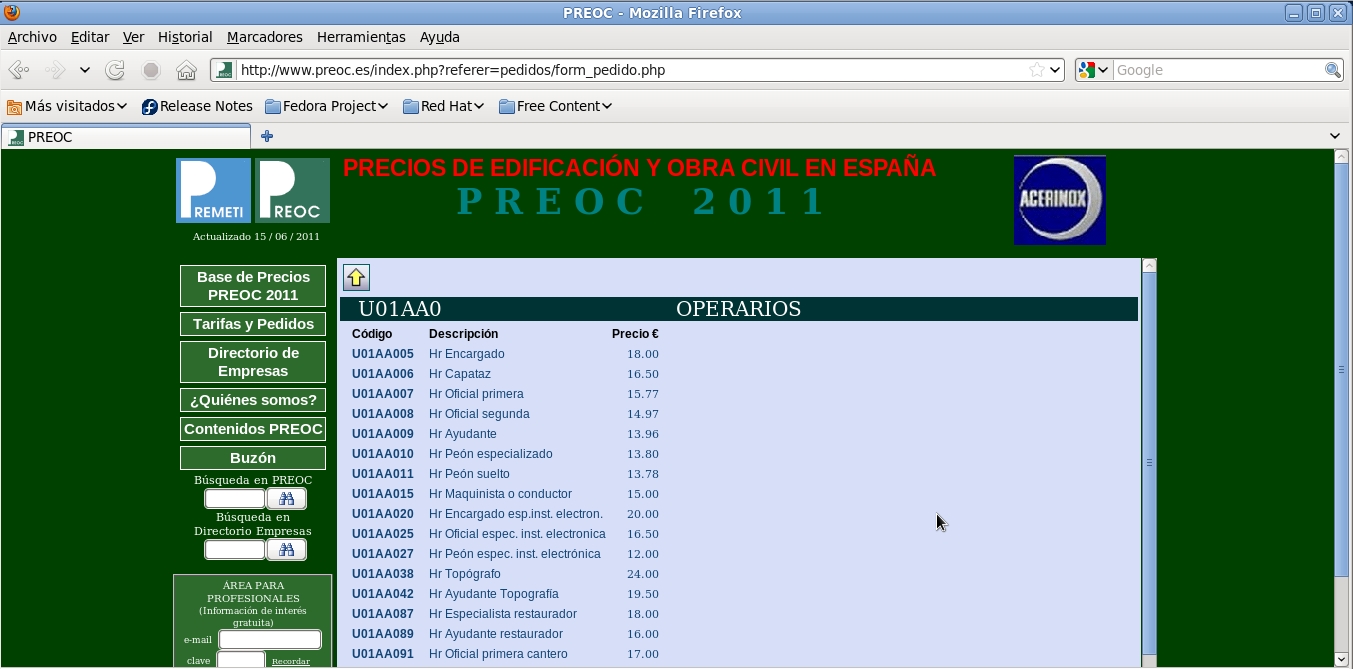
Task: Open the Herramientas menu
Action: [x=361, y=37]
